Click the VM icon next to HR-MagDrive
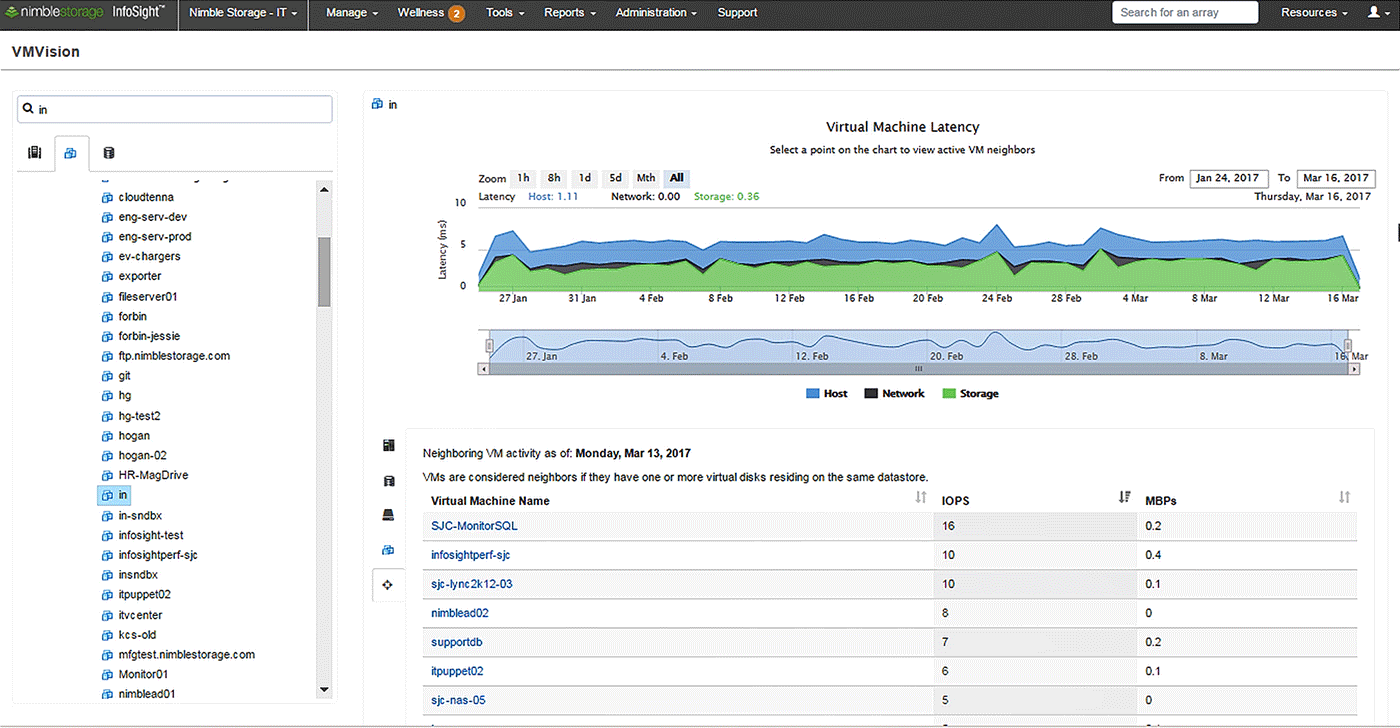Image resolution: width=1400 pixels, height=728 pixels. [108, 476]
